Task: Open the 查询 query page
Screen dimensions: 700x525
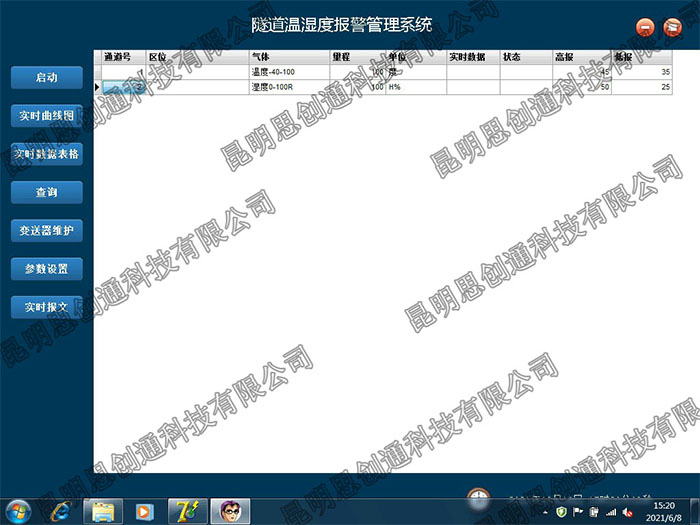Action: (46, 192)
